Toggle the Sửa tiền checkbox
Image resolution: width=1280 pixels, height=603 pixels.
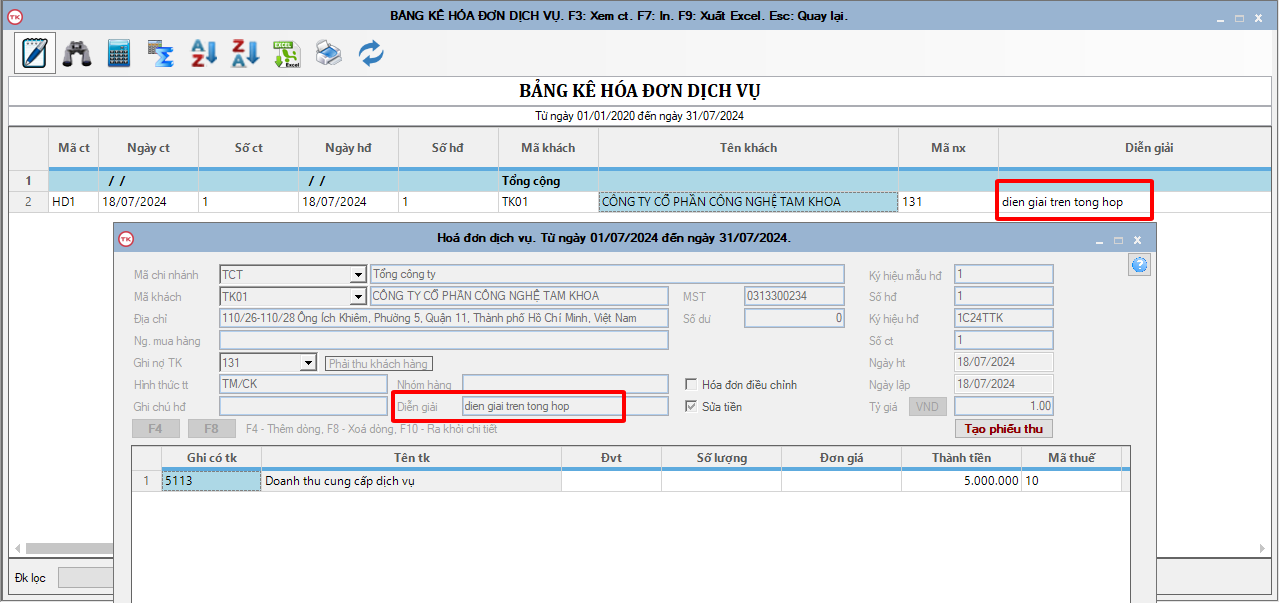point(691,407)
